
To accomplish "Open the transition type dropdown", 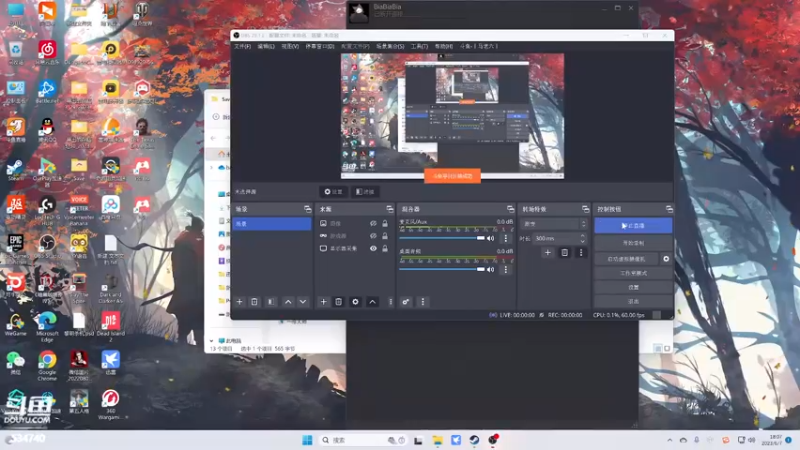I will 554,224.
